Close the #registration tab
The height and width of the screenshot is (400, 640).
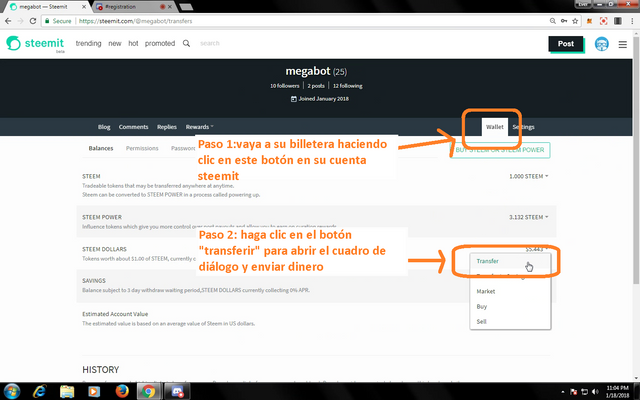(170, 7)
